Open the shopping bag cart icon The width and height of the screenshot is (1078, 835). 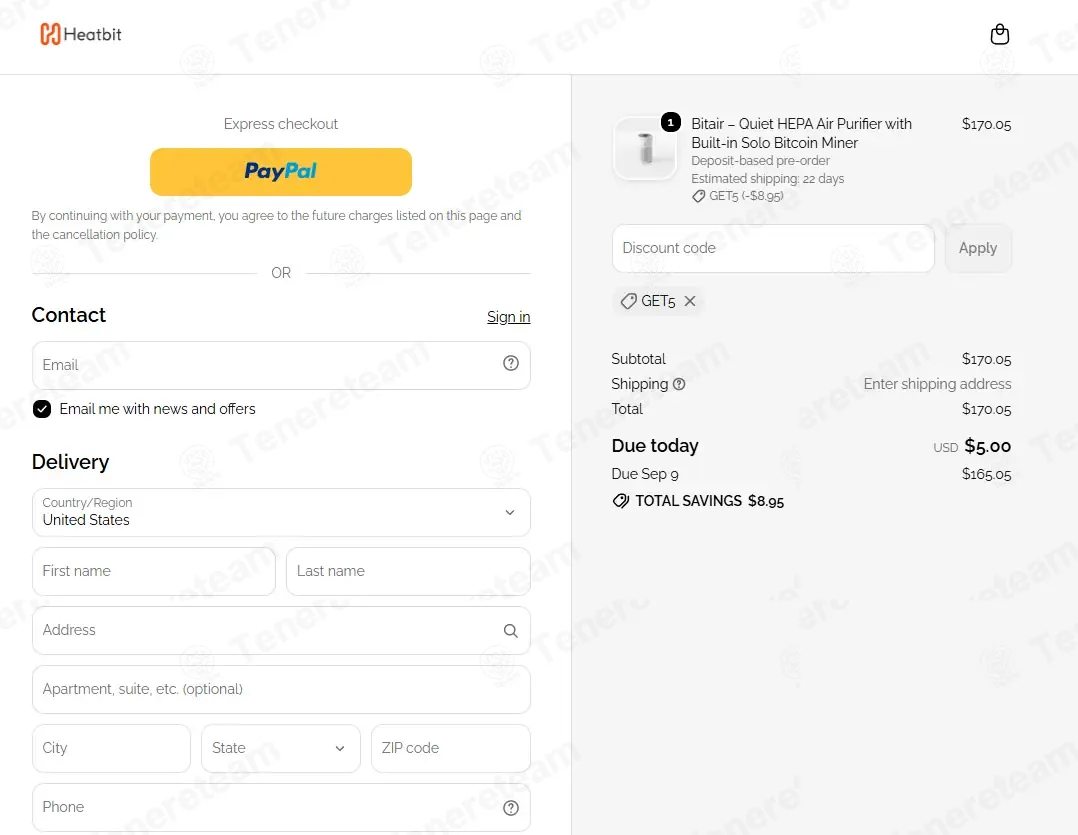click(999, 34)
